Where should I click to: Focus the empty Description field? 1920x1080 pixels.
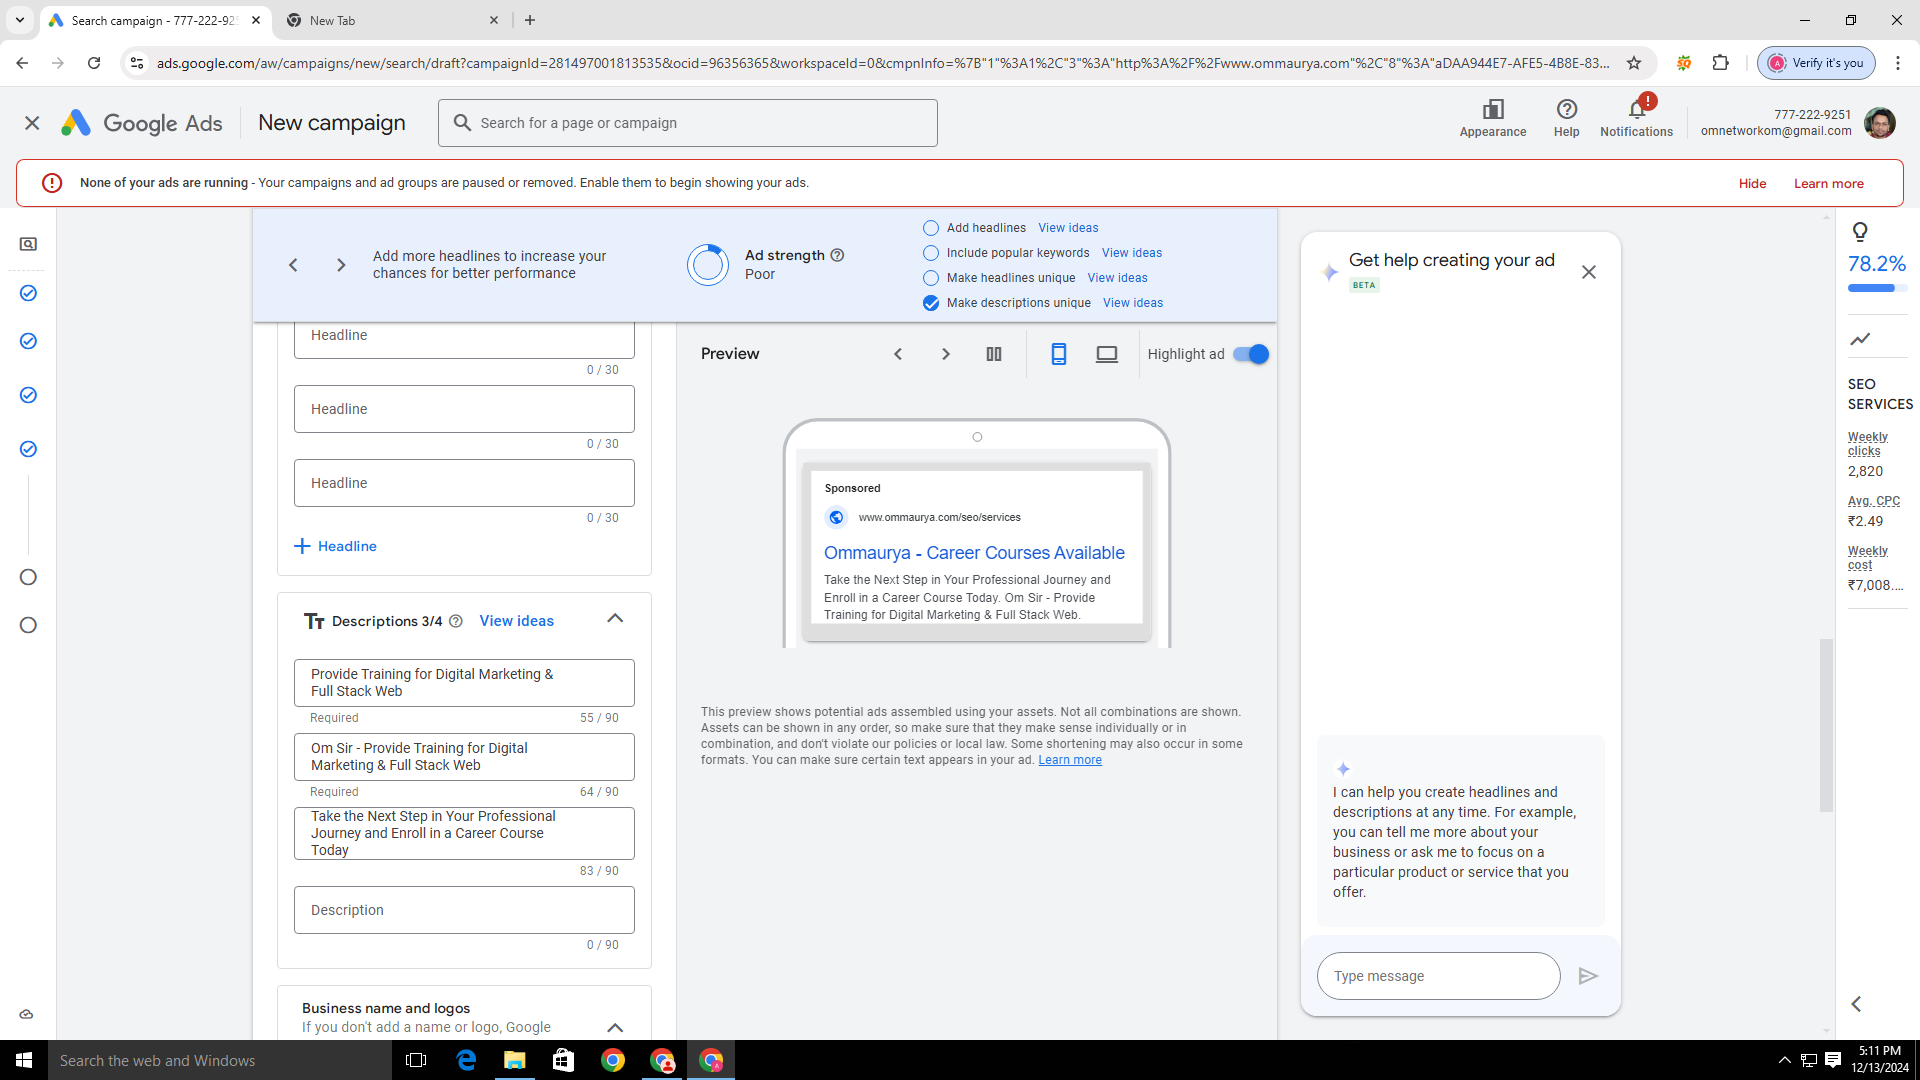[x=464, y=910]
